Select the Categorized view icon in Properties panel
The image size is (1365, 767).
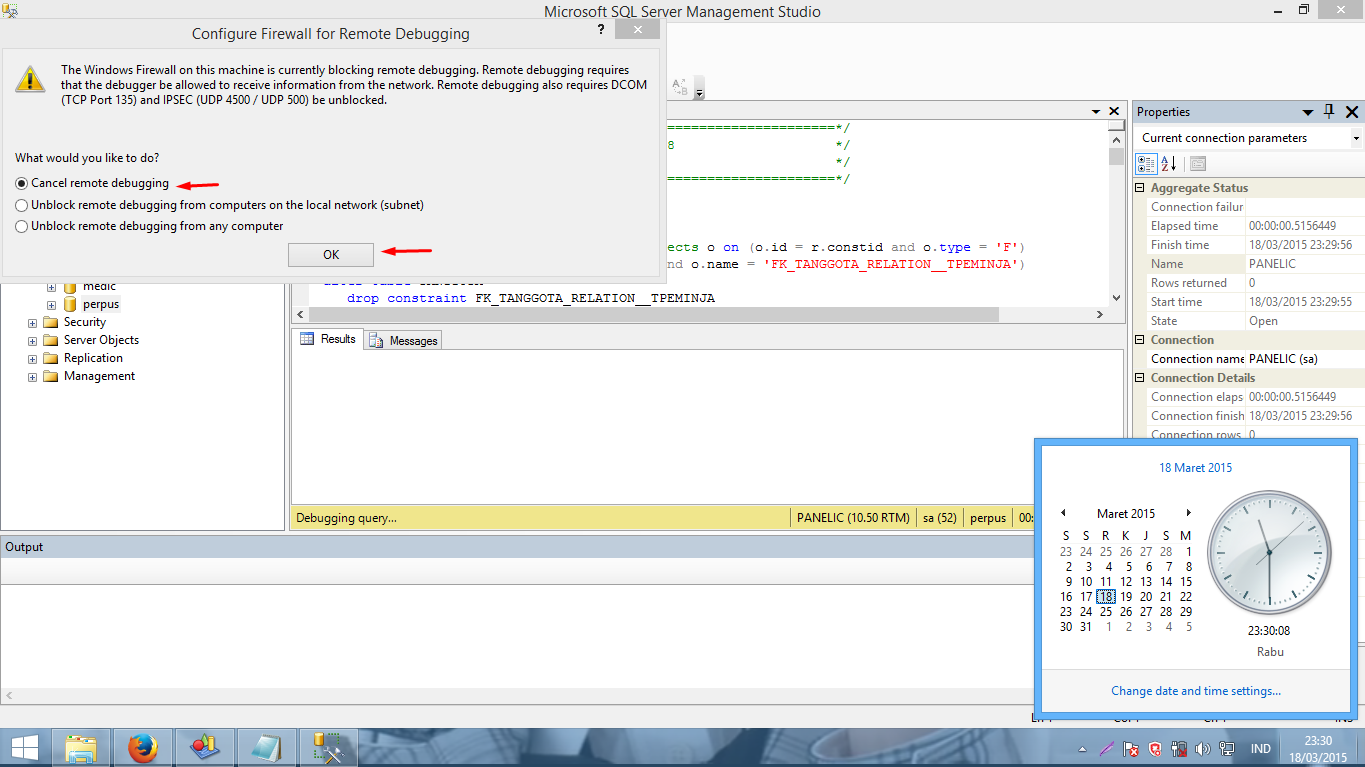(x=1146, y=163)
